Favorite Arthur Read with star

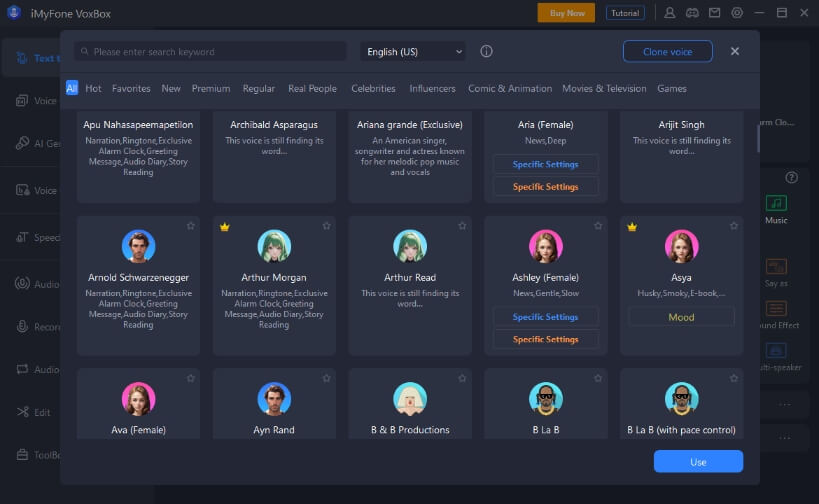[462, 226]
